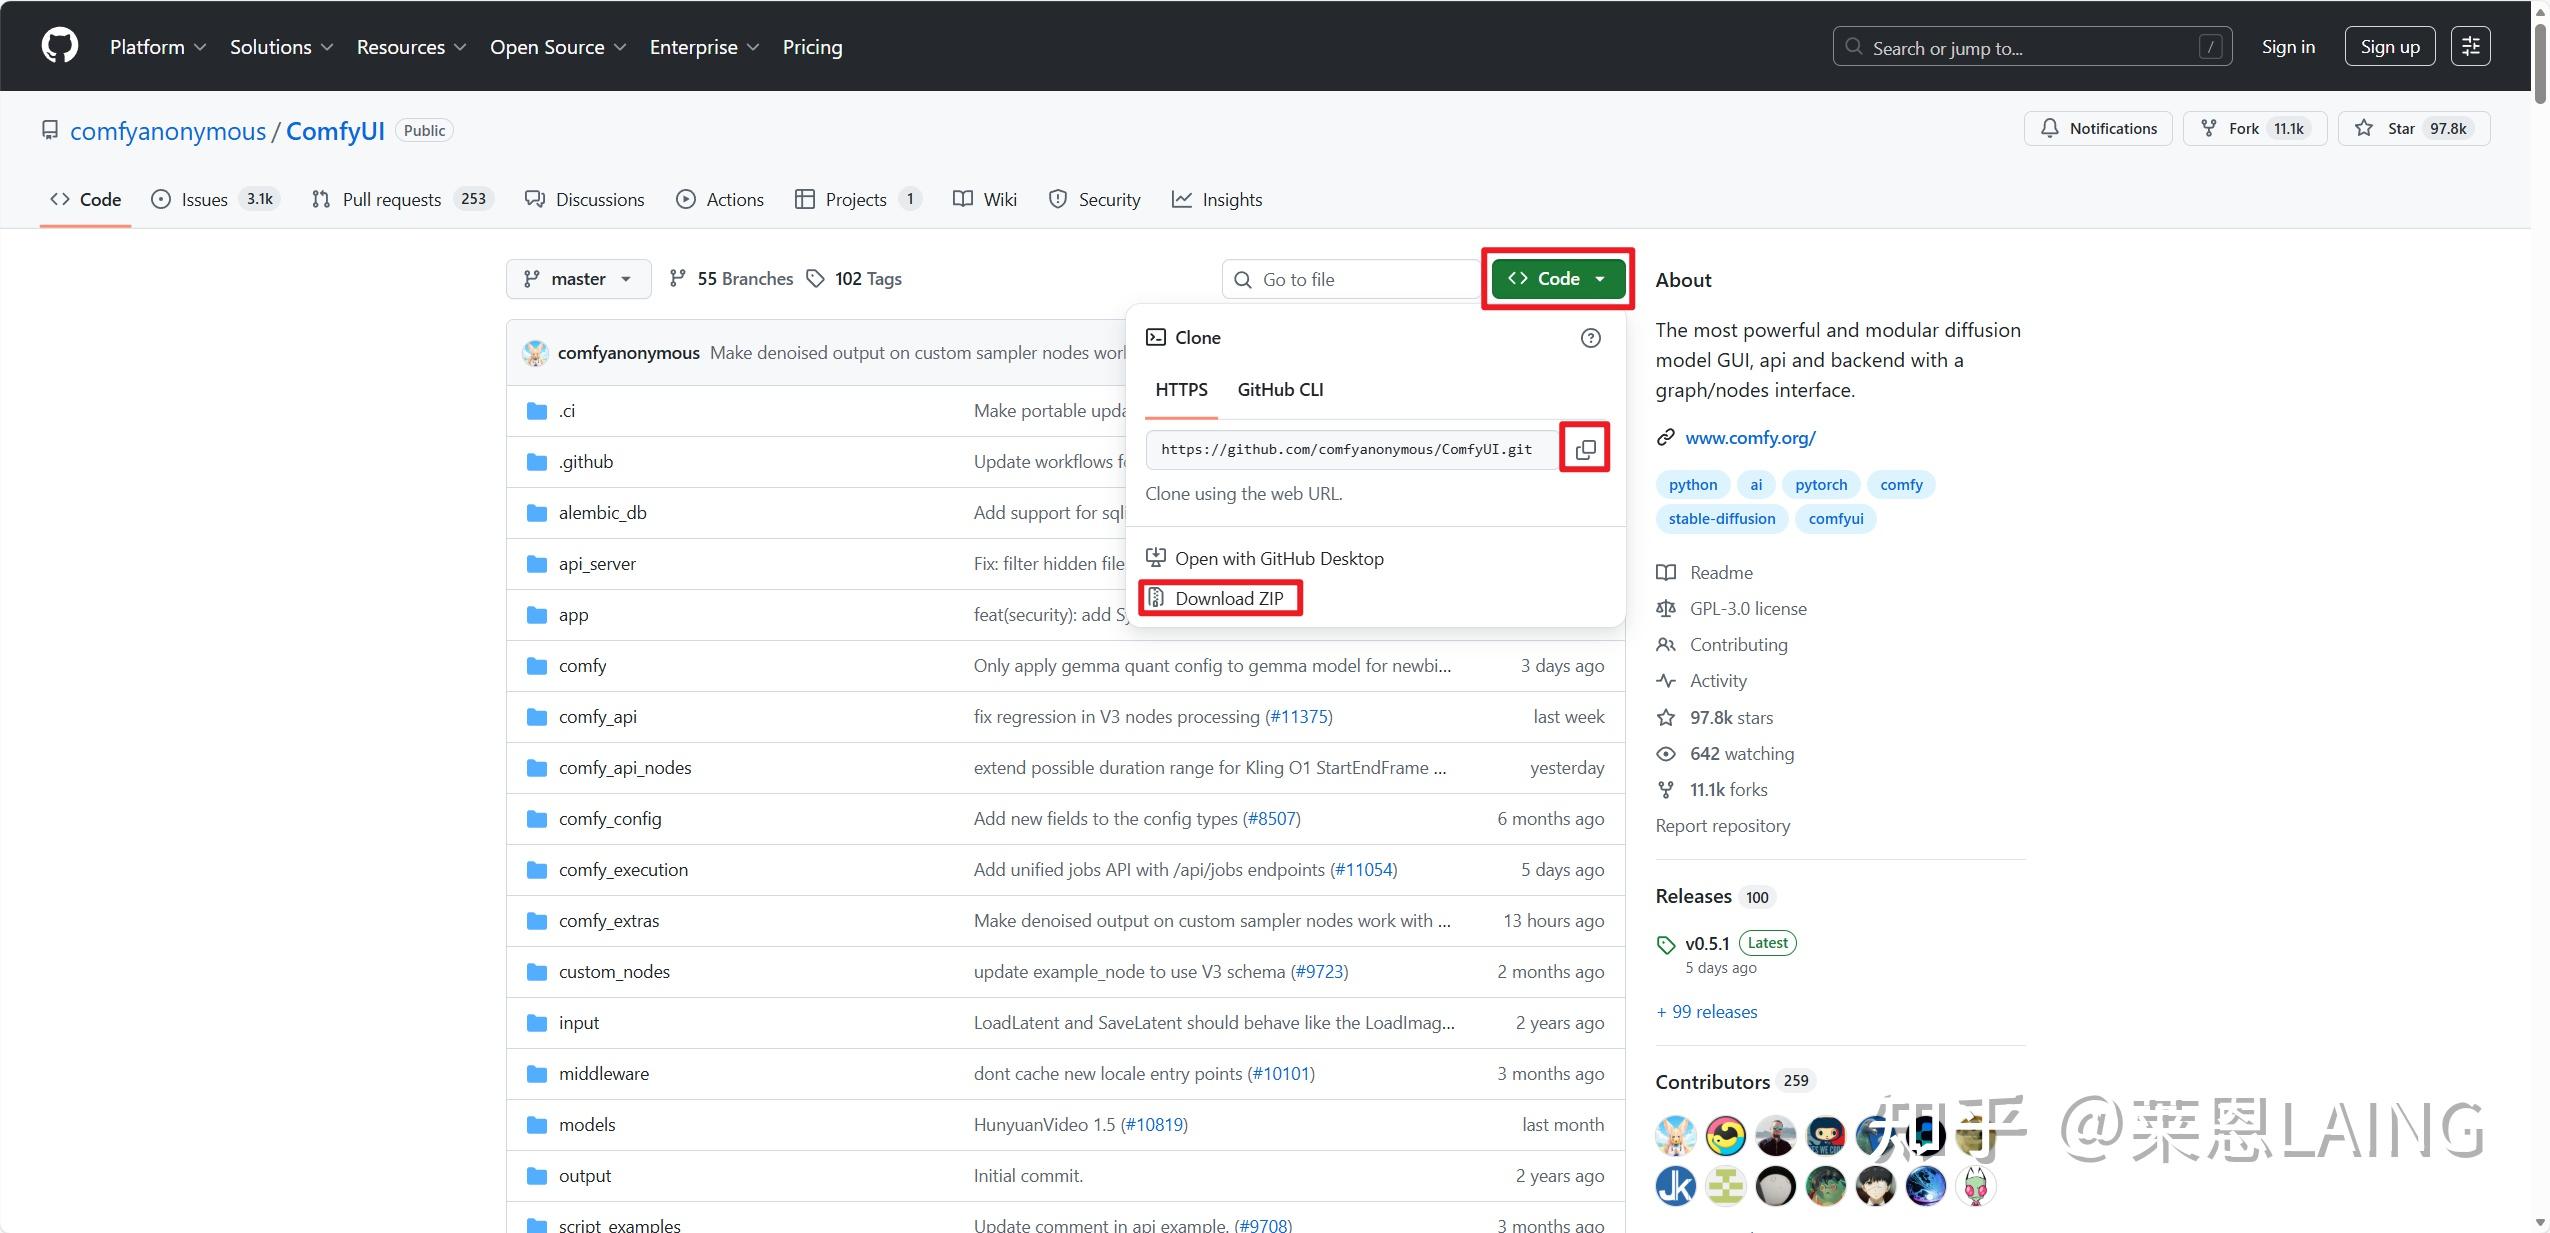
Task: Select the stable-diffusion topic tag
Action: coord(1721,519)
